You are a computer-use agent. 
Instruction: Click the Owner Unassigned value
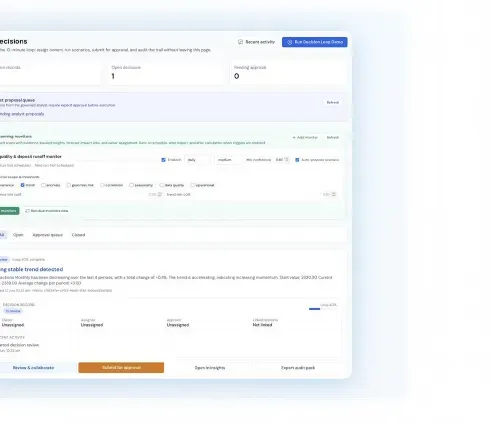(13, 325)
